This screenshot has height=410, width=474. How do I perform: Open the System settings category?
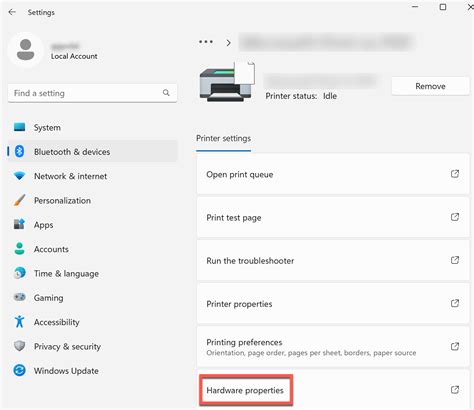coord(92,127)
